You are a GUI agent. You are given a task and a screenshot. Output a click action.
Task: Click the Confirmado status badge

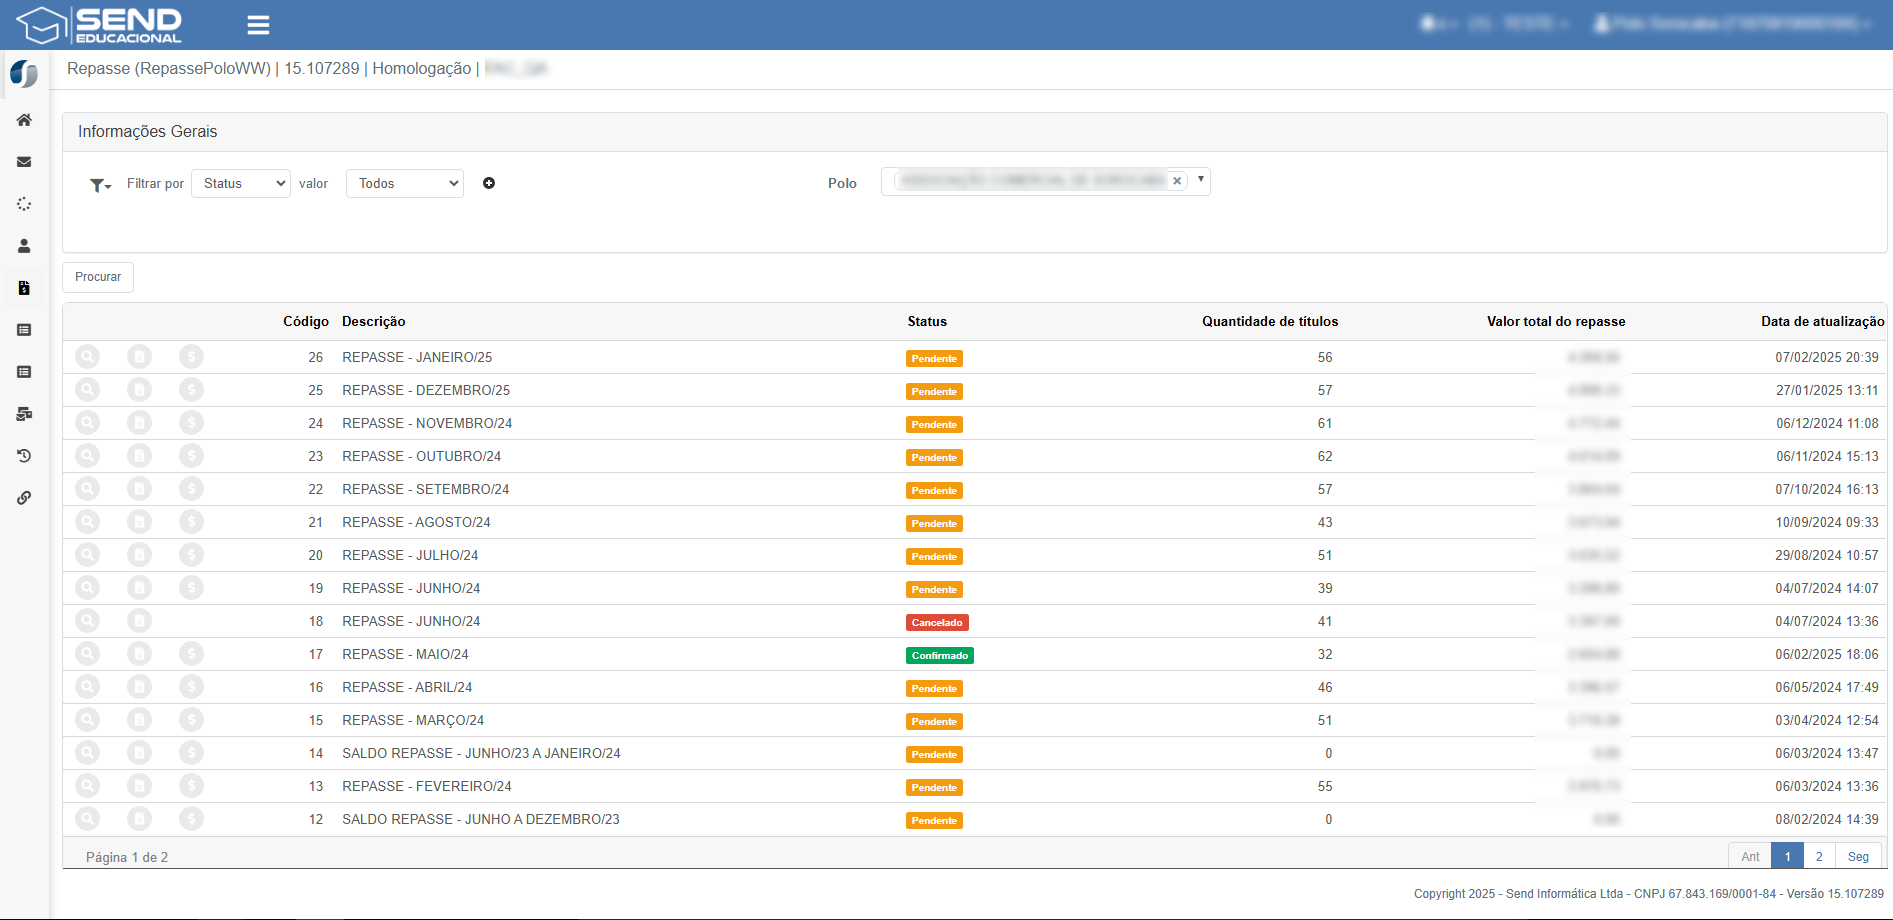940,656
